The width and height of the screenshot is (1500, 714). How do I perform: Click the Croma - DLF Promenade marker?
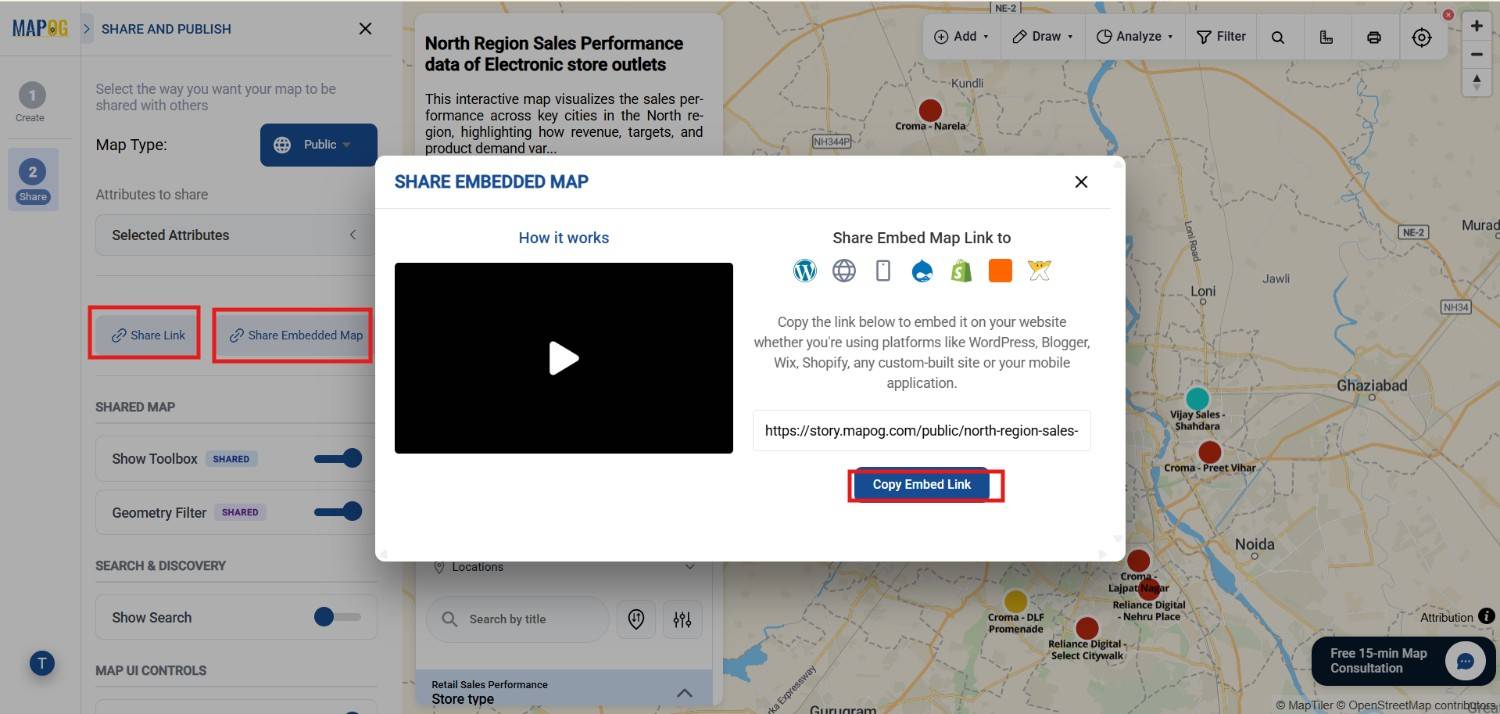tap(1015, 601)
